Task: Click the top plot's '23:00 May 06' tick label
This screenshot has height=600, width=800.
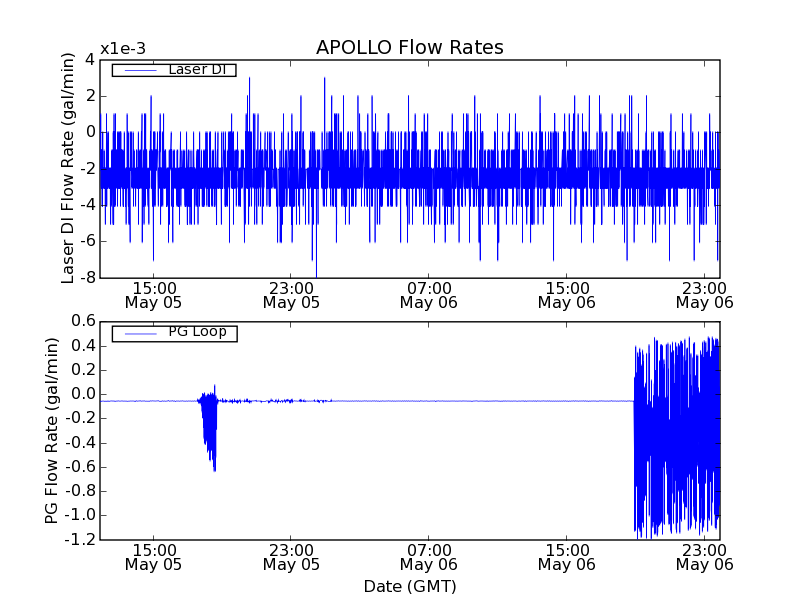Action: click(x=704, y=295)
